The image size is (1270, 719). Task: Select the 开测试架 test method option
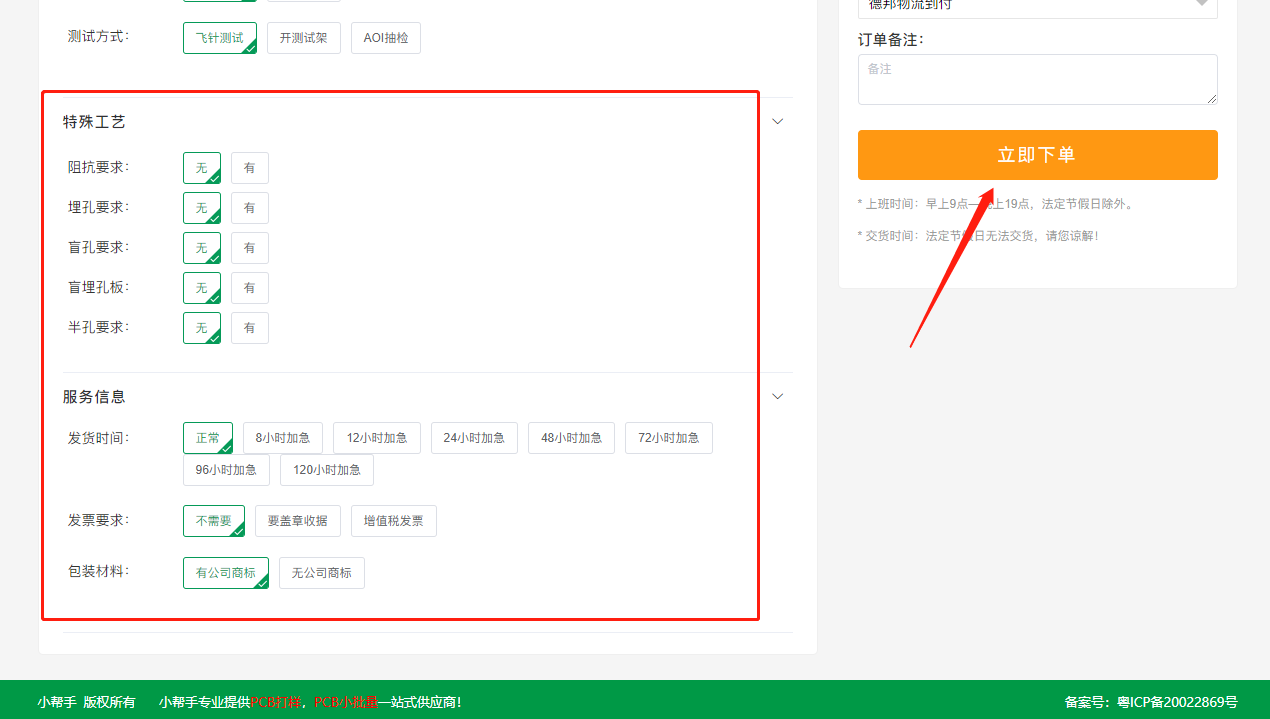click(x=304, y=37)
